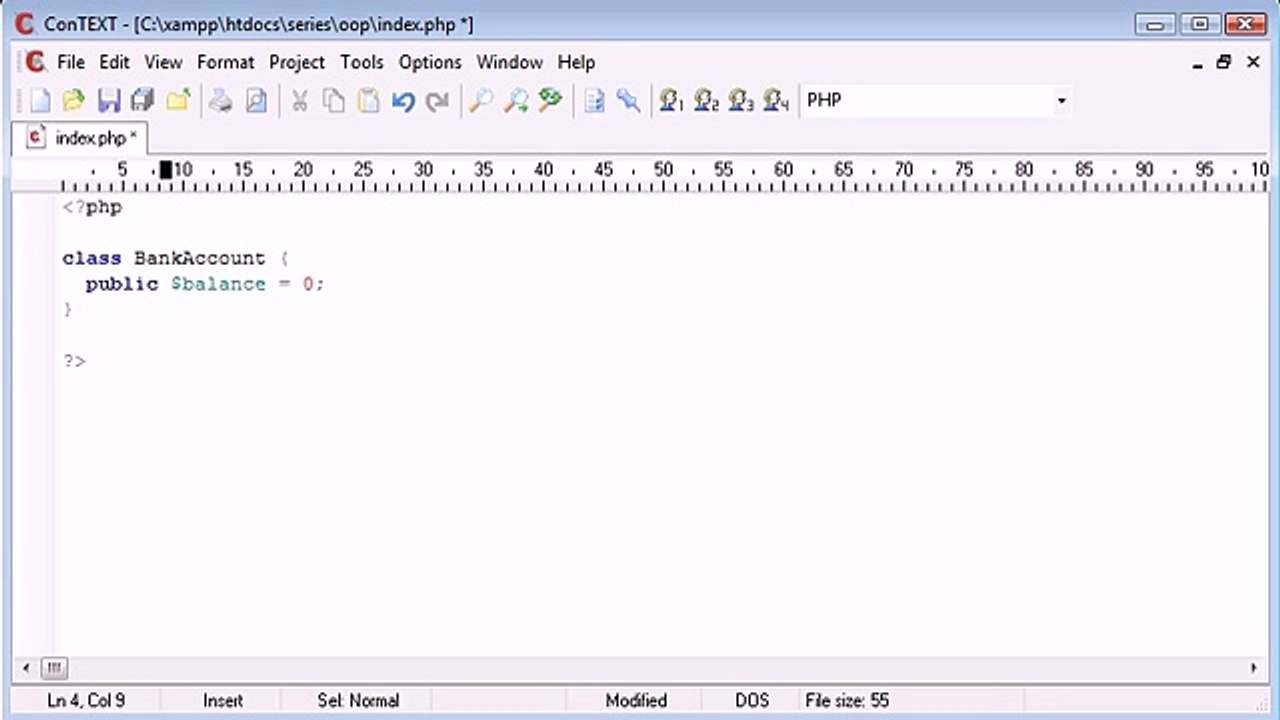Click the "Ln 4, Col 9" status bar field
The height and width of the screenshot is (720, 1280).
click(86, 701)
